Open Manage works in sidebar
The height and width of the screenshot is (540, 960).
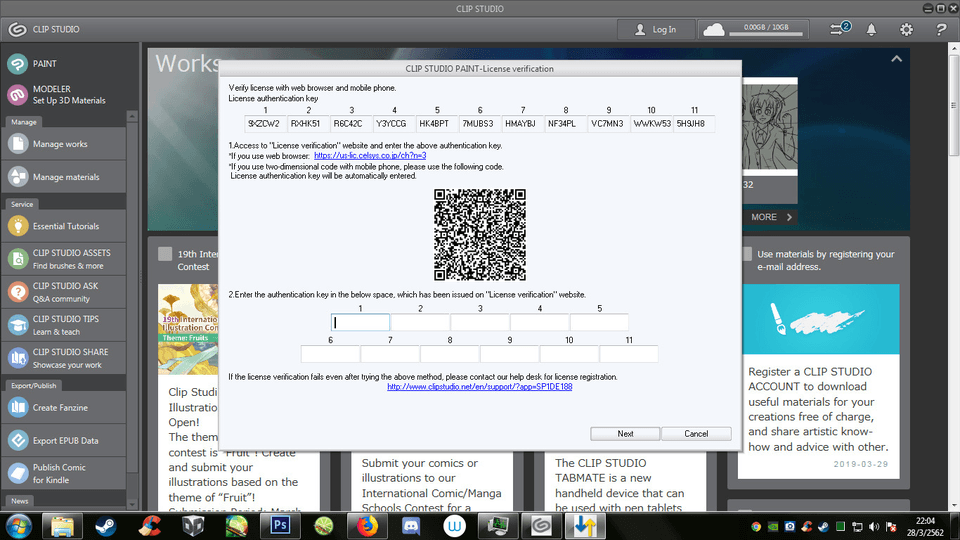tap(60, 144)
